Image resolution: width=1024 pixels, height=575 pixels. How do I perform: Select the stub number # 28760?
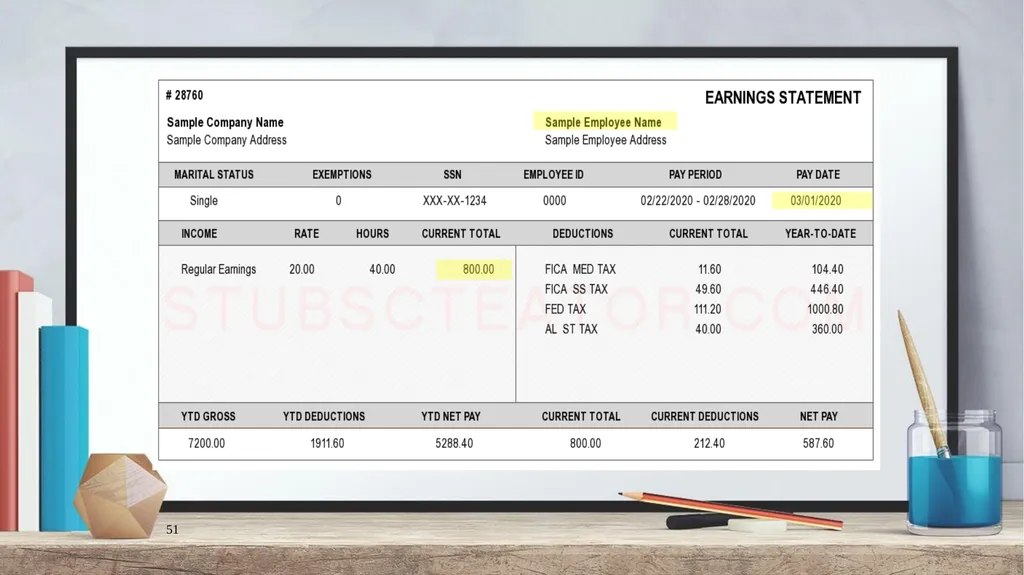click(x=184, y=95)
